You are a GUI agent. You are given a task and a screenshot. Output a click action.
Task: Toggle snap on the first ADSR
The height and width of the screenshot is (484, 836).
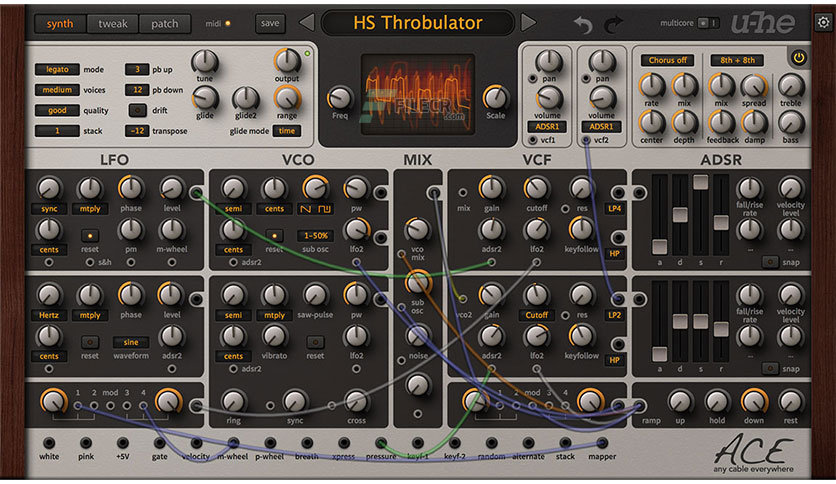(x=769, y=262)
